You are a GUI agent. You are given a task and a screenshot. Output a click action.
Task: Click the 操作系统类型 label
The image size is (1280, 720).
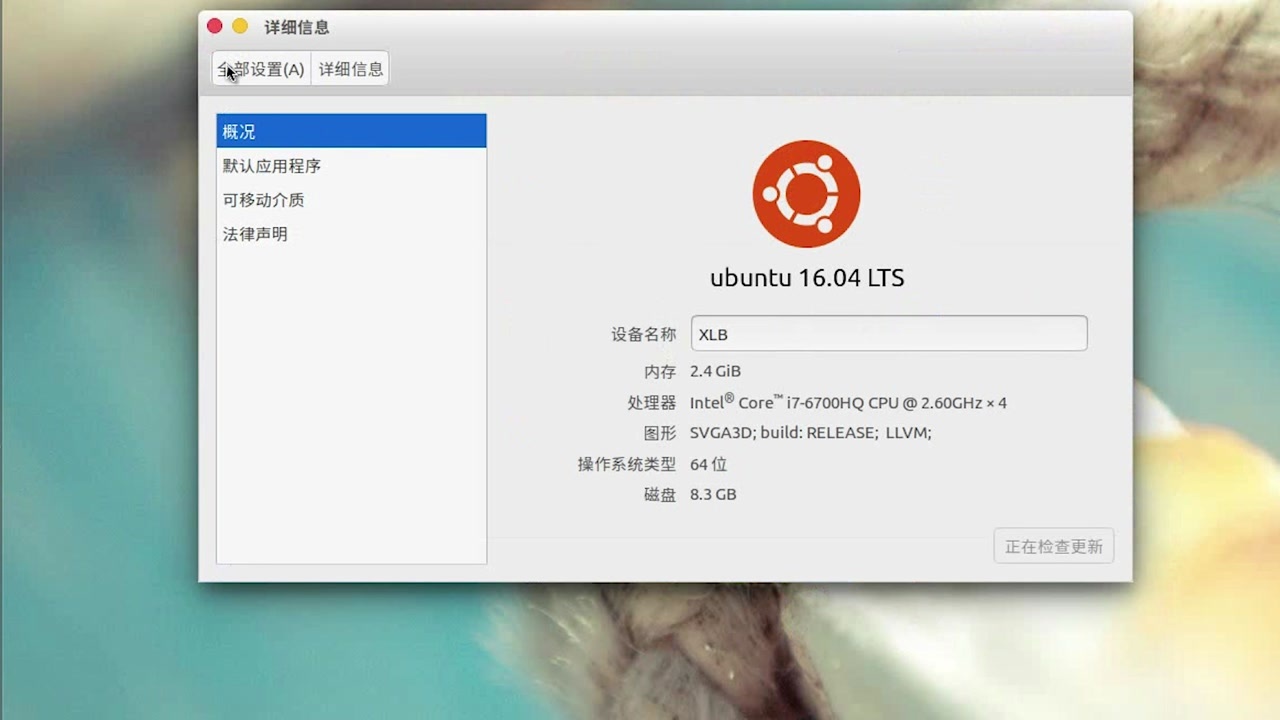tap(627, 464)
